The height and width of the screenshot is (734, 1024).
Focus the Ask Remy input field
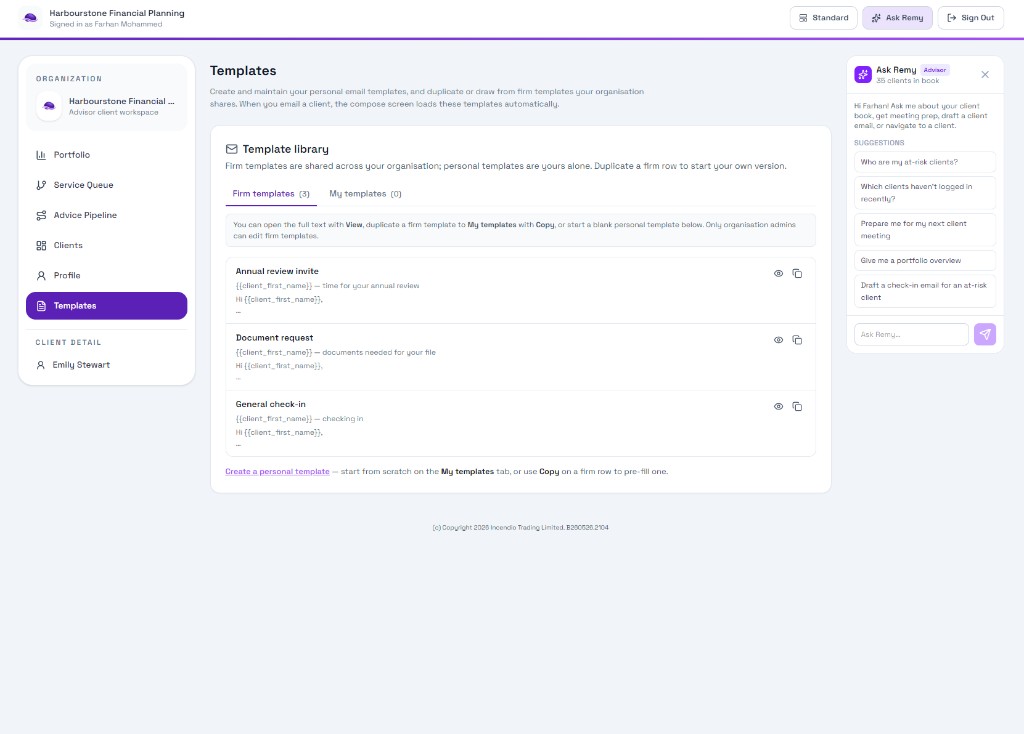pos(911,334)
